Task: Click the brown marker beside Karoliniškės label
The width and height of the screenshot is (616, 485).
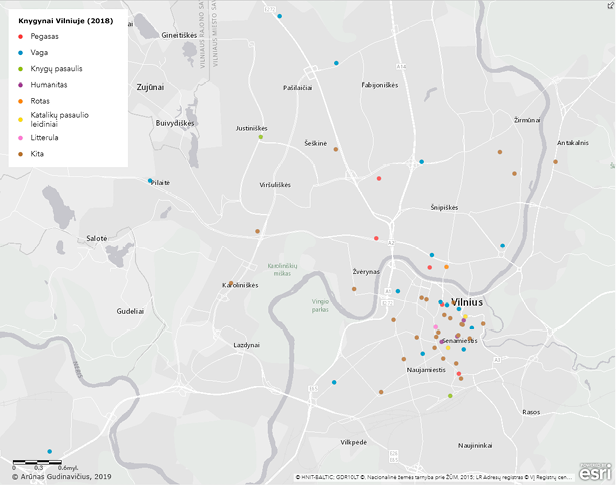Action: tap(231, 283)
